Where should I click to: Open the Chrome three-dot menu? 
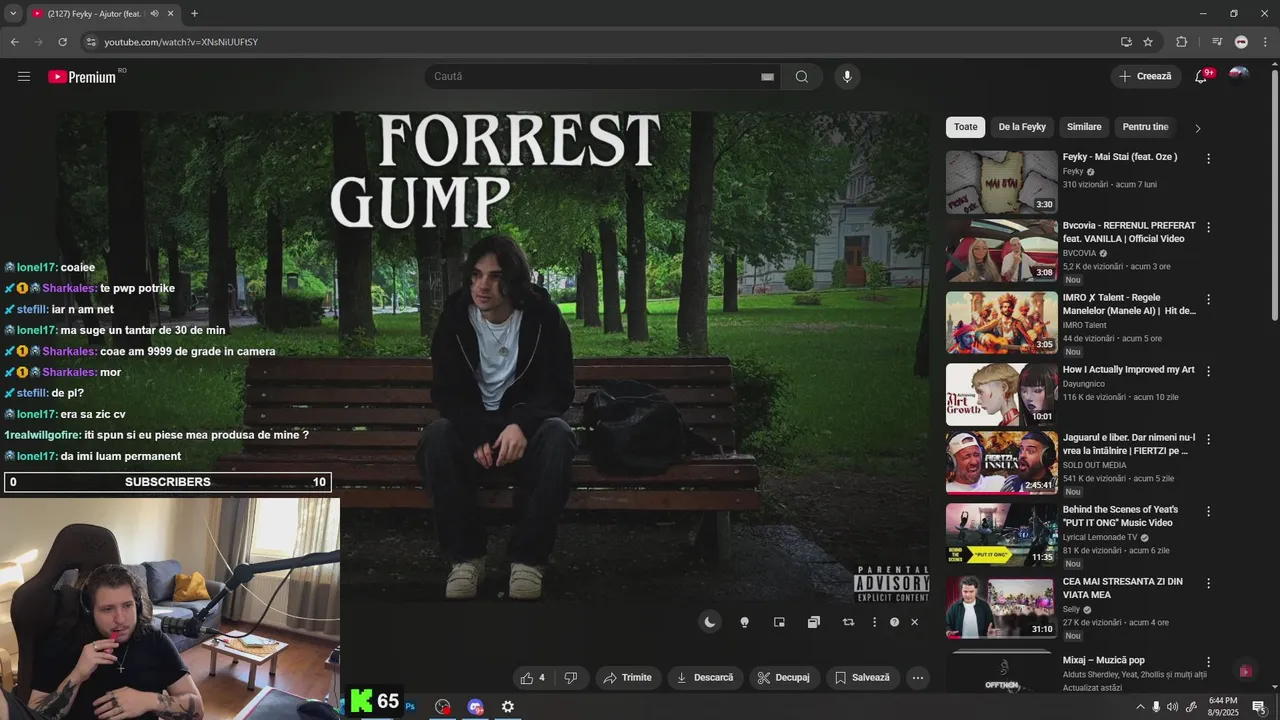[1265, 42]
